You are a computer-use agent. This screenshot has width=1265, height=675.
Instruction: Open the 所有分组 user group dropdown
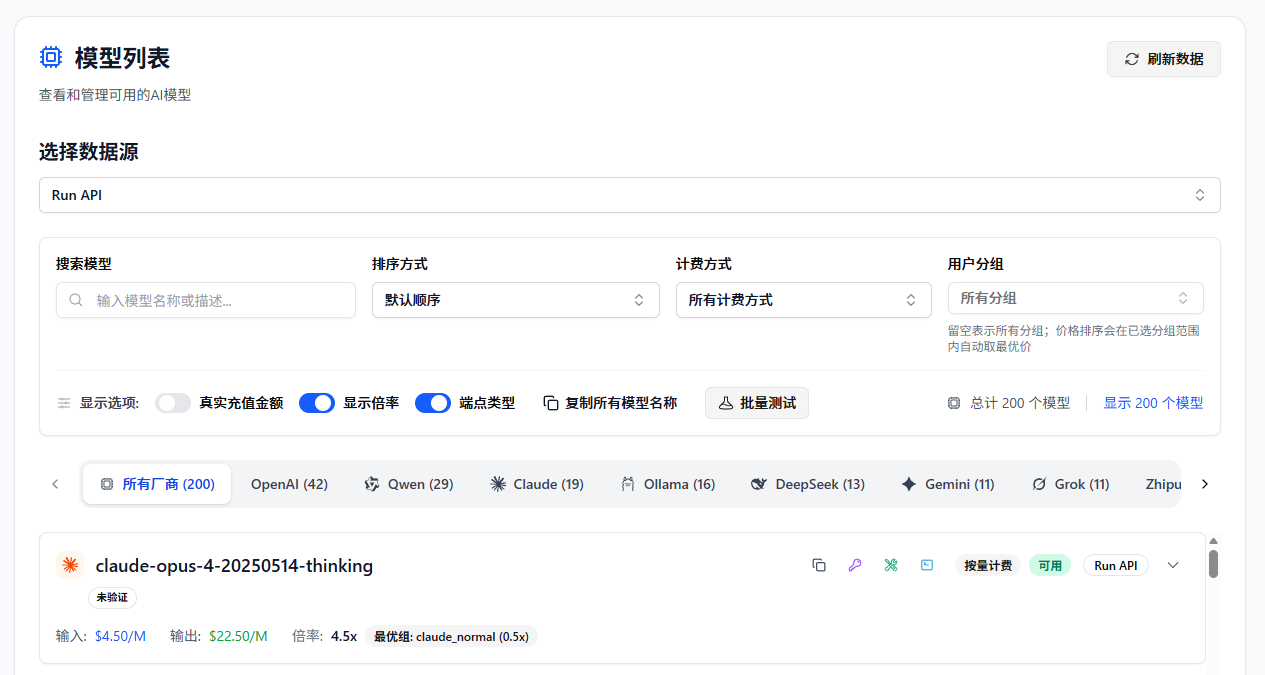click(1075, 298)
